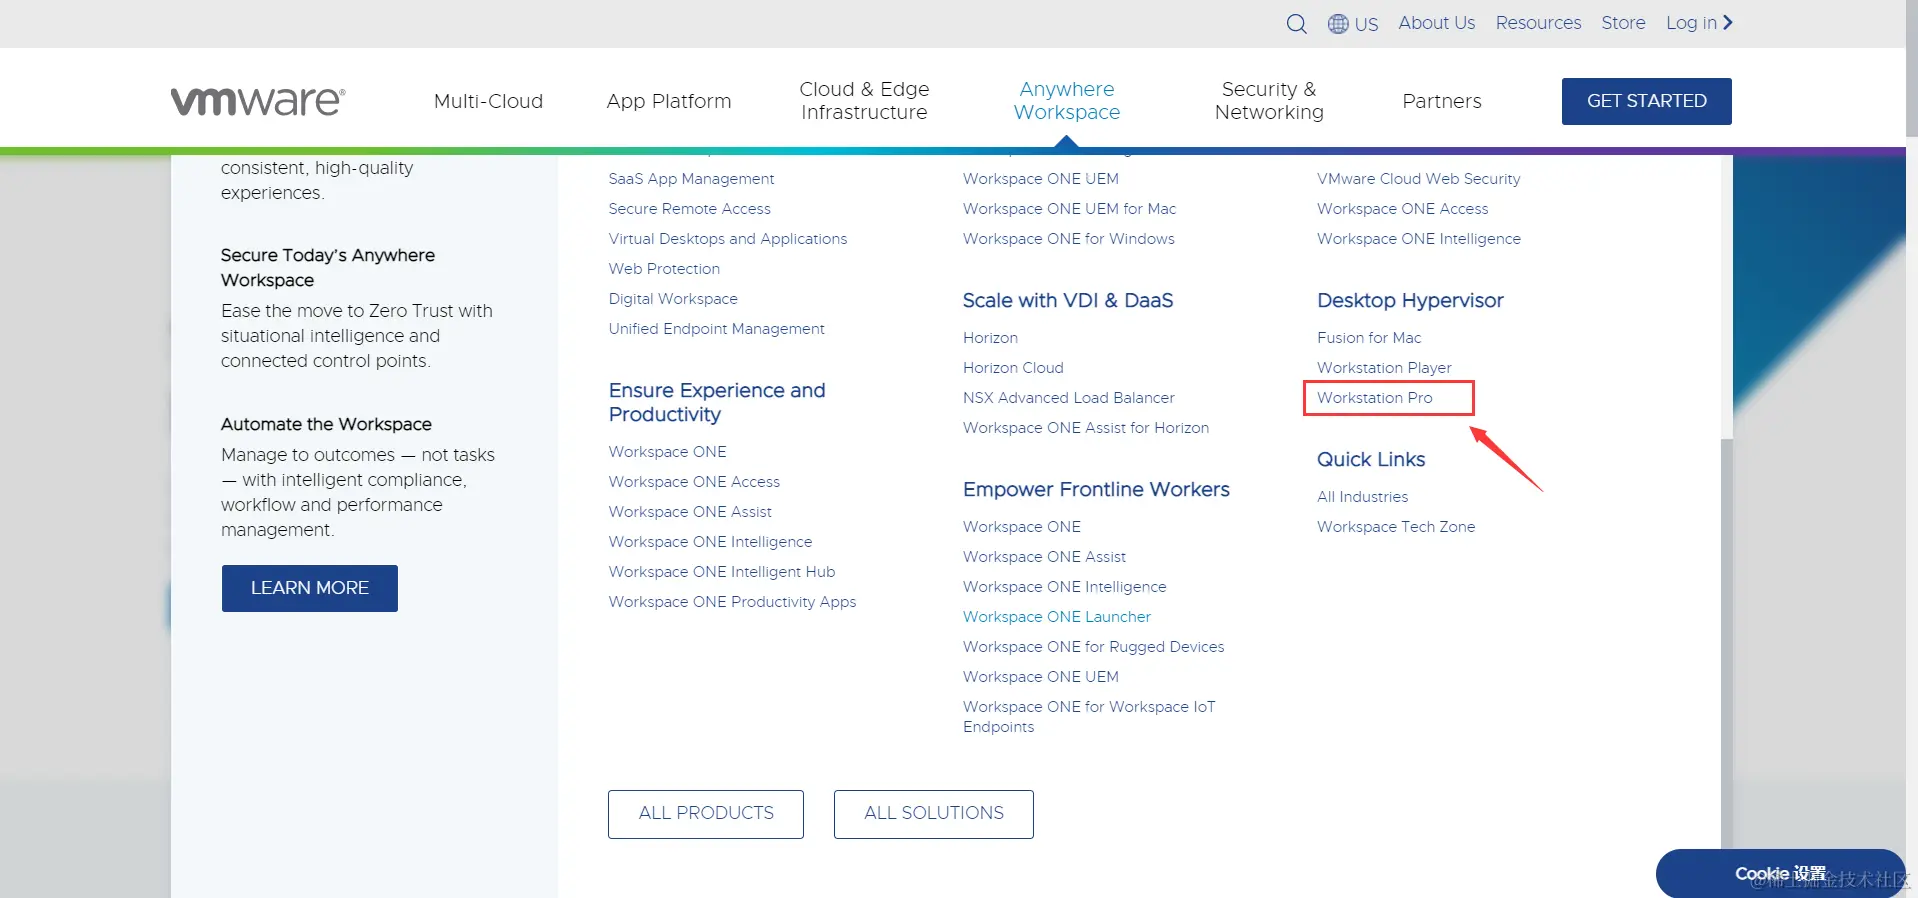Open Secure Remote Access link
Image resolution: width=1918 pixels, height=898 pixels.
[x=689, y=209]
